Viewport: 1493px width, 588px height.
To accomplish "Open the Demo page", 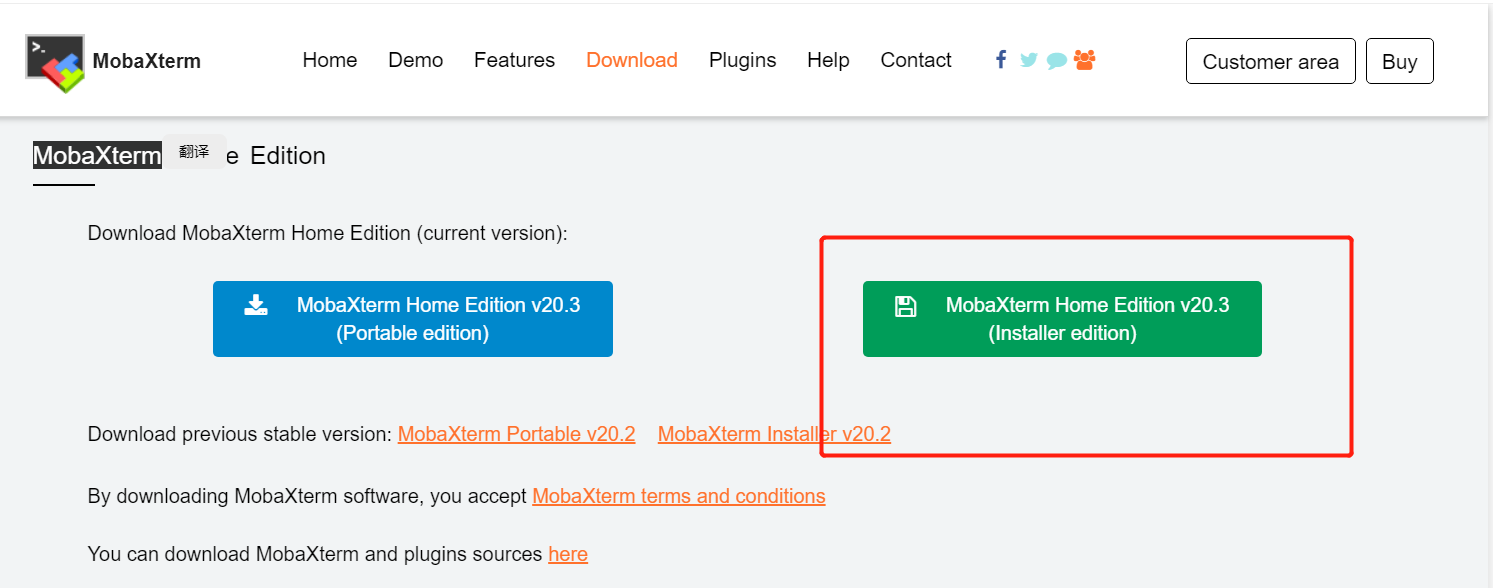I will coord(416,60).
